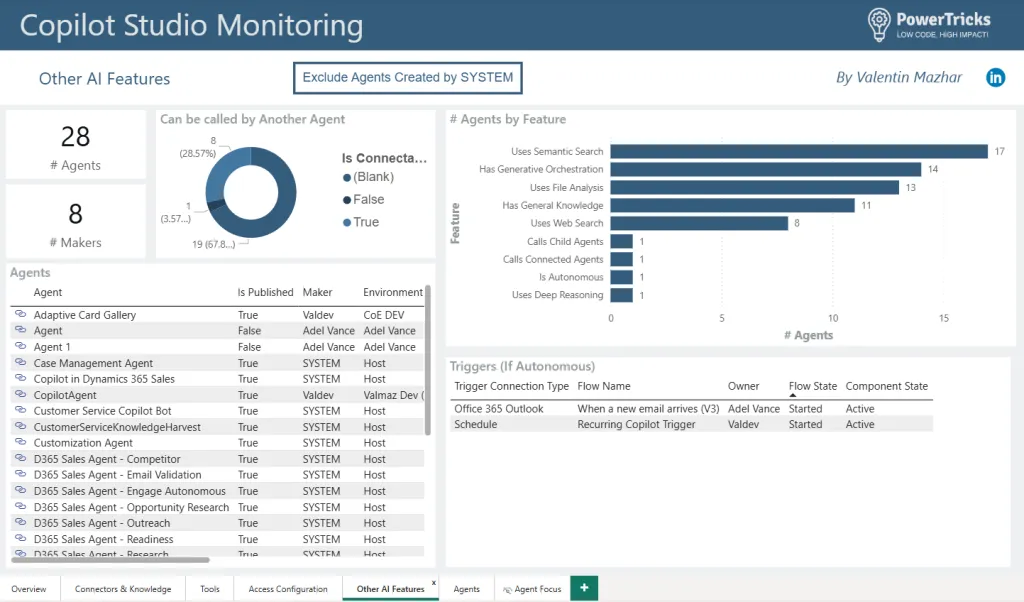1024x602 pixels.
Task: Click the 8 # Makers card
Action: pyautogui.click(x=76, y=222)
